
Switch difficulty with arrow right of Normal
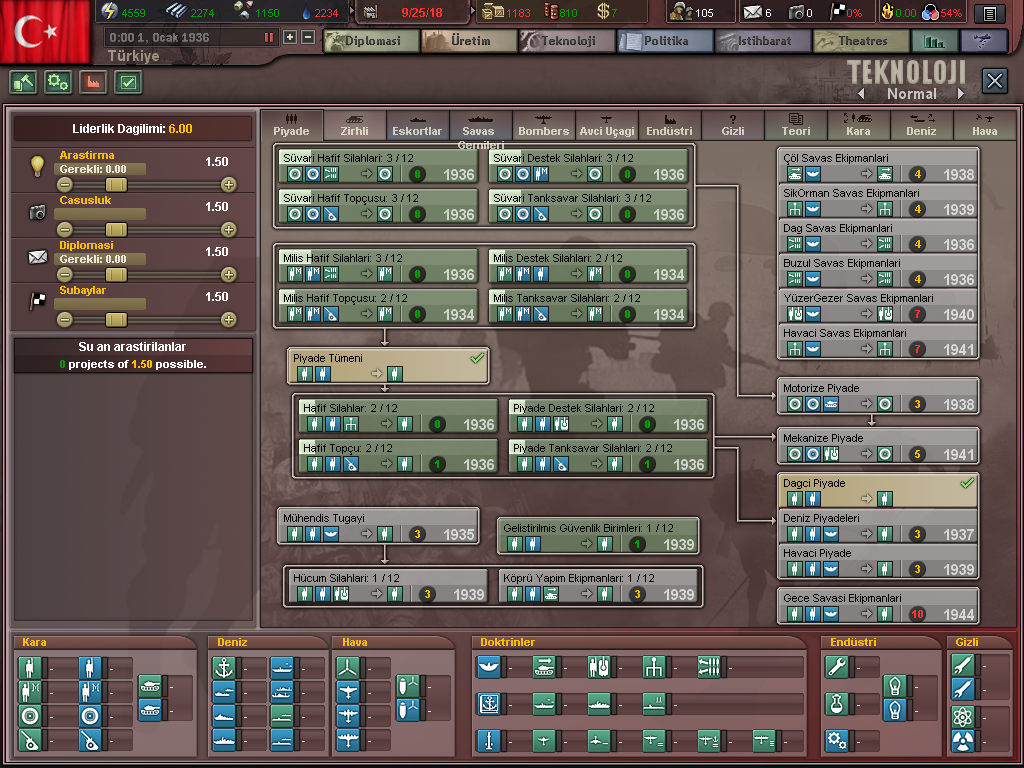(961, 94)
